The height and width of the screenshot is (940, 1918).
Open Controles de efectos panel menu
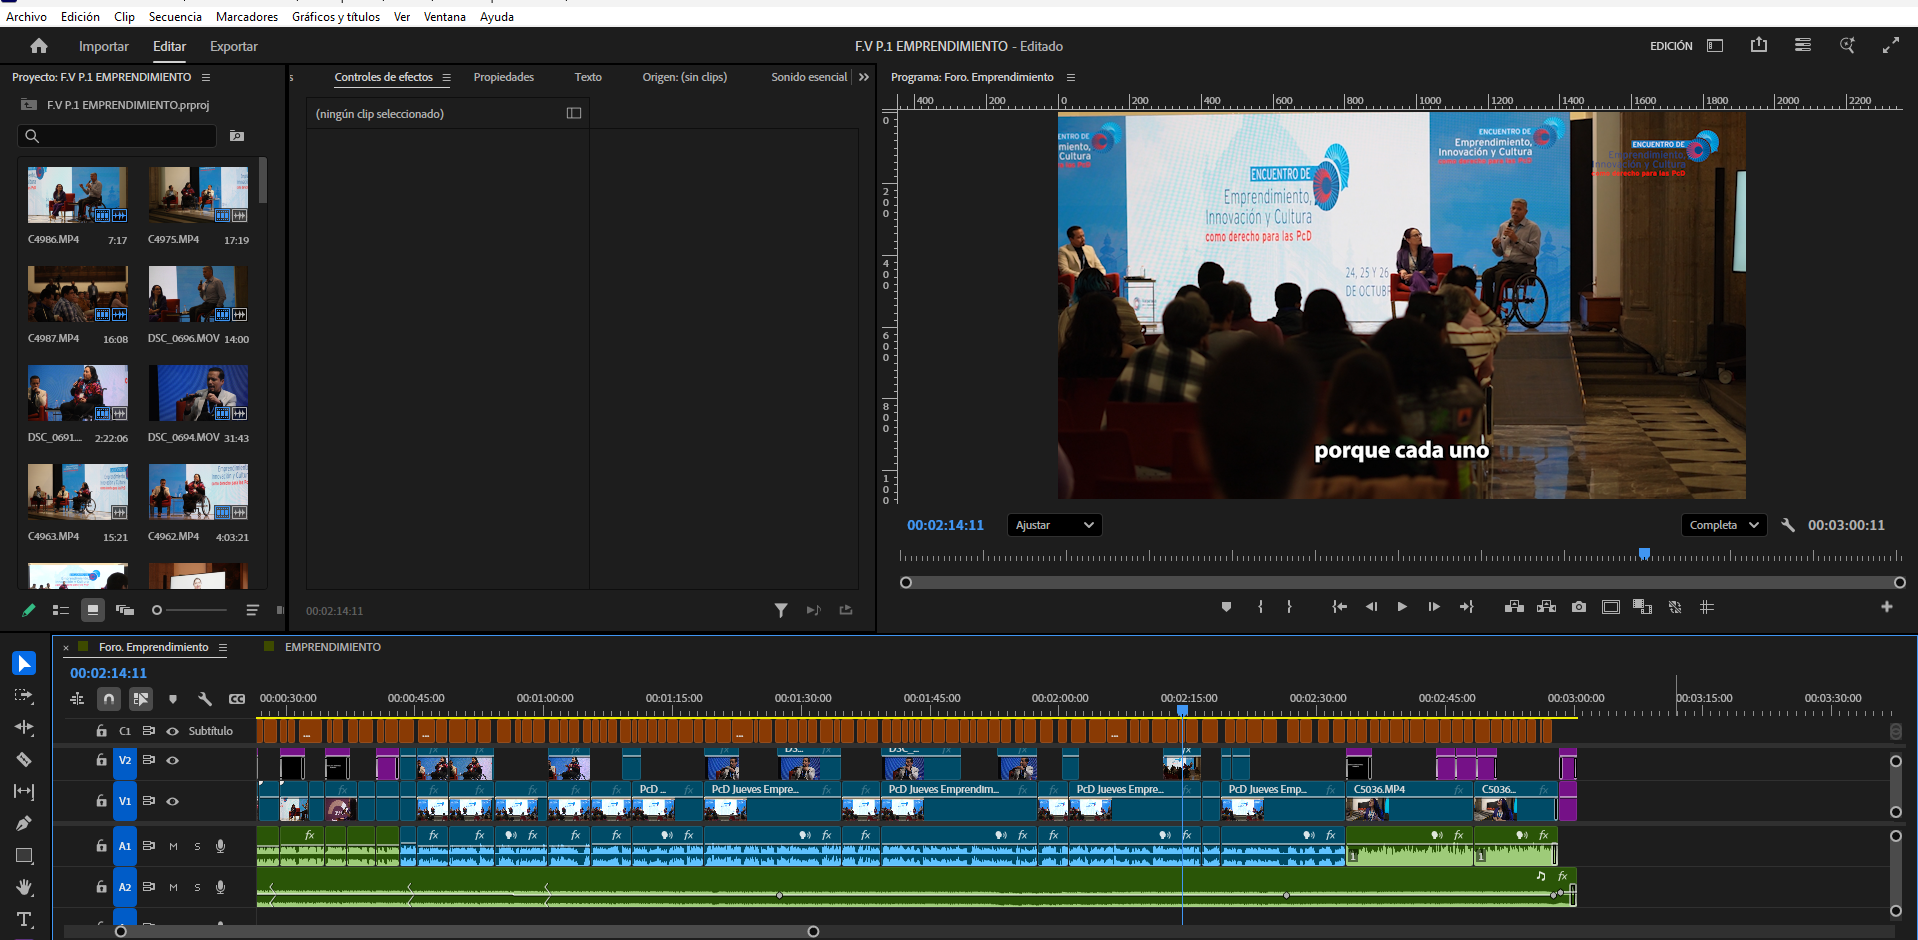click(x=446, y=77)
